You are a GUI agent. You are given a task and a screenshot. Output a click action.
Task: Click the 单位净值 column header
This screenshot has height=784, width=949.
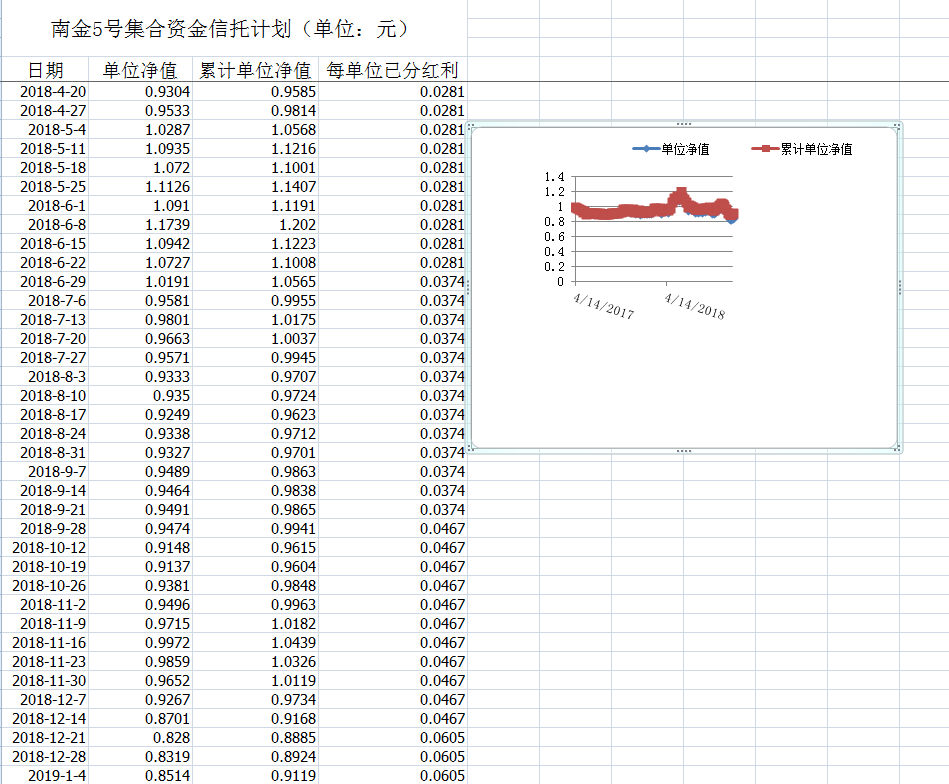(140, 70)
